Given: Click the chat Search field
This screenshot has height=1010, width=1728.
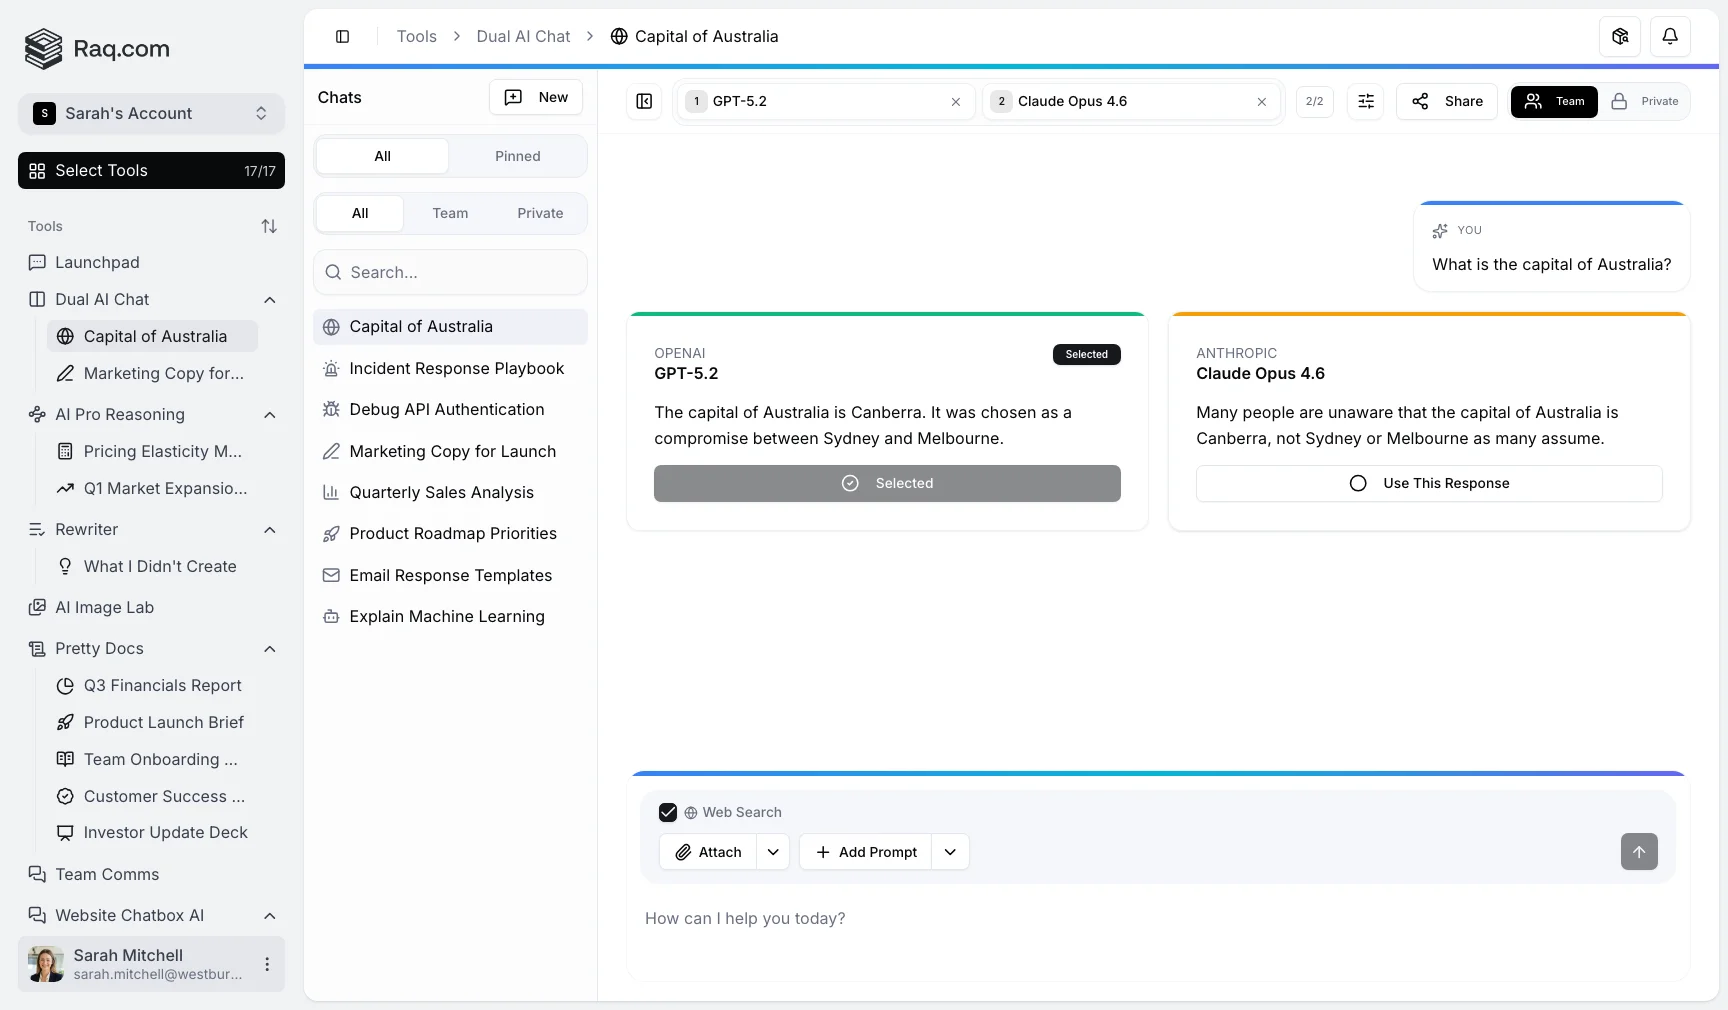Looking at the screenshot, I should click(x=451, y=272).
